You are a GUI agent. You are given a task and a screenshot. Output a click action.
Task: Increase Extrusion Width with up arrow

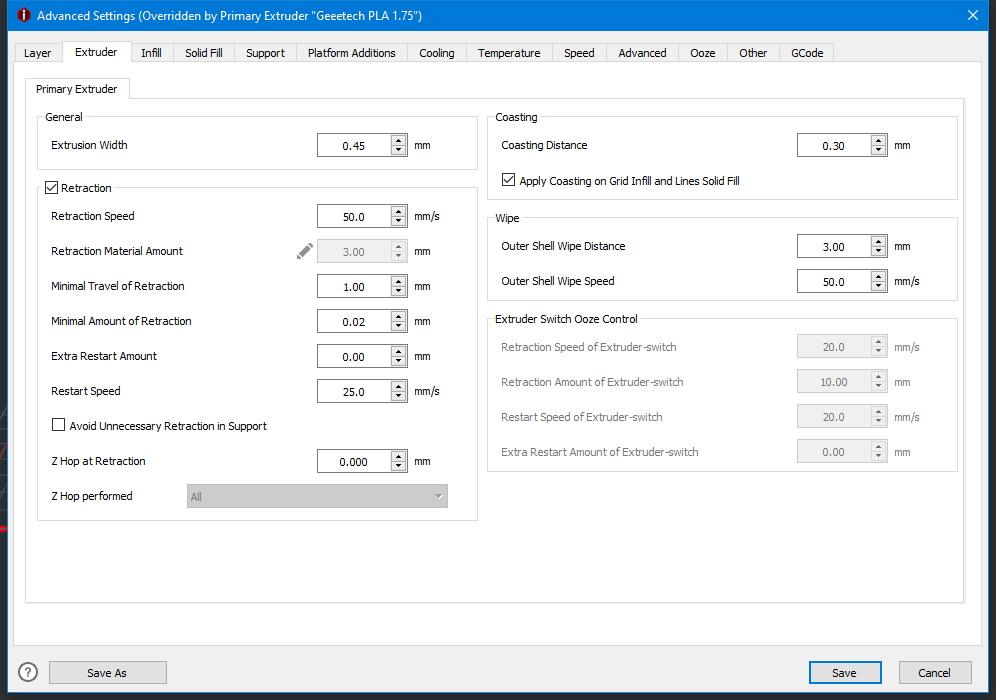[x=399, y=140]
